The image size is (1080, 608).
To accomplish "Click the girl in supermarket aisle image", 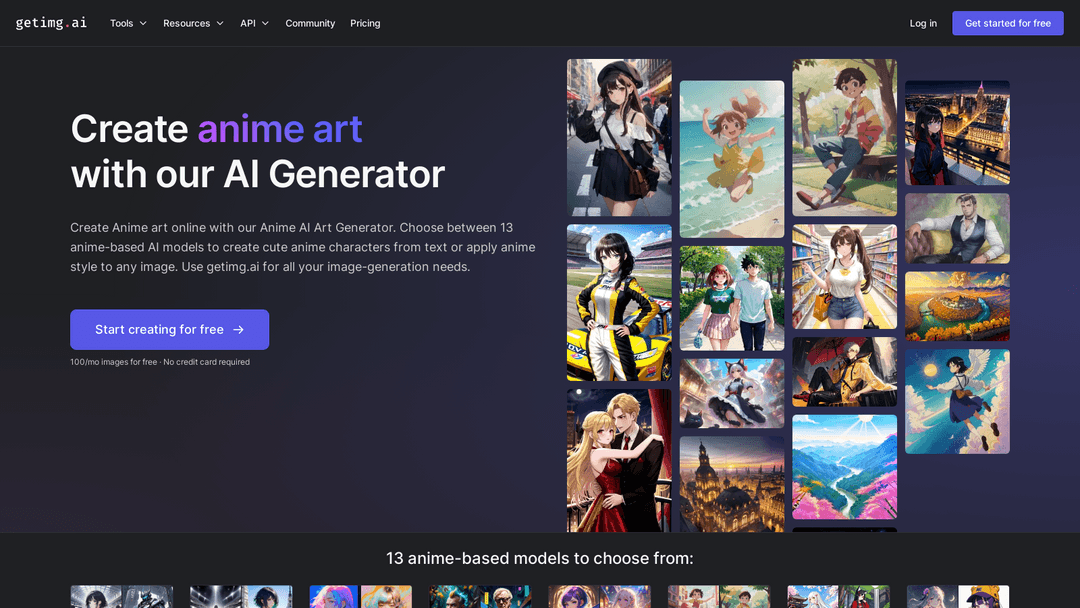I will pyautogui.click(x=845, y=276).
